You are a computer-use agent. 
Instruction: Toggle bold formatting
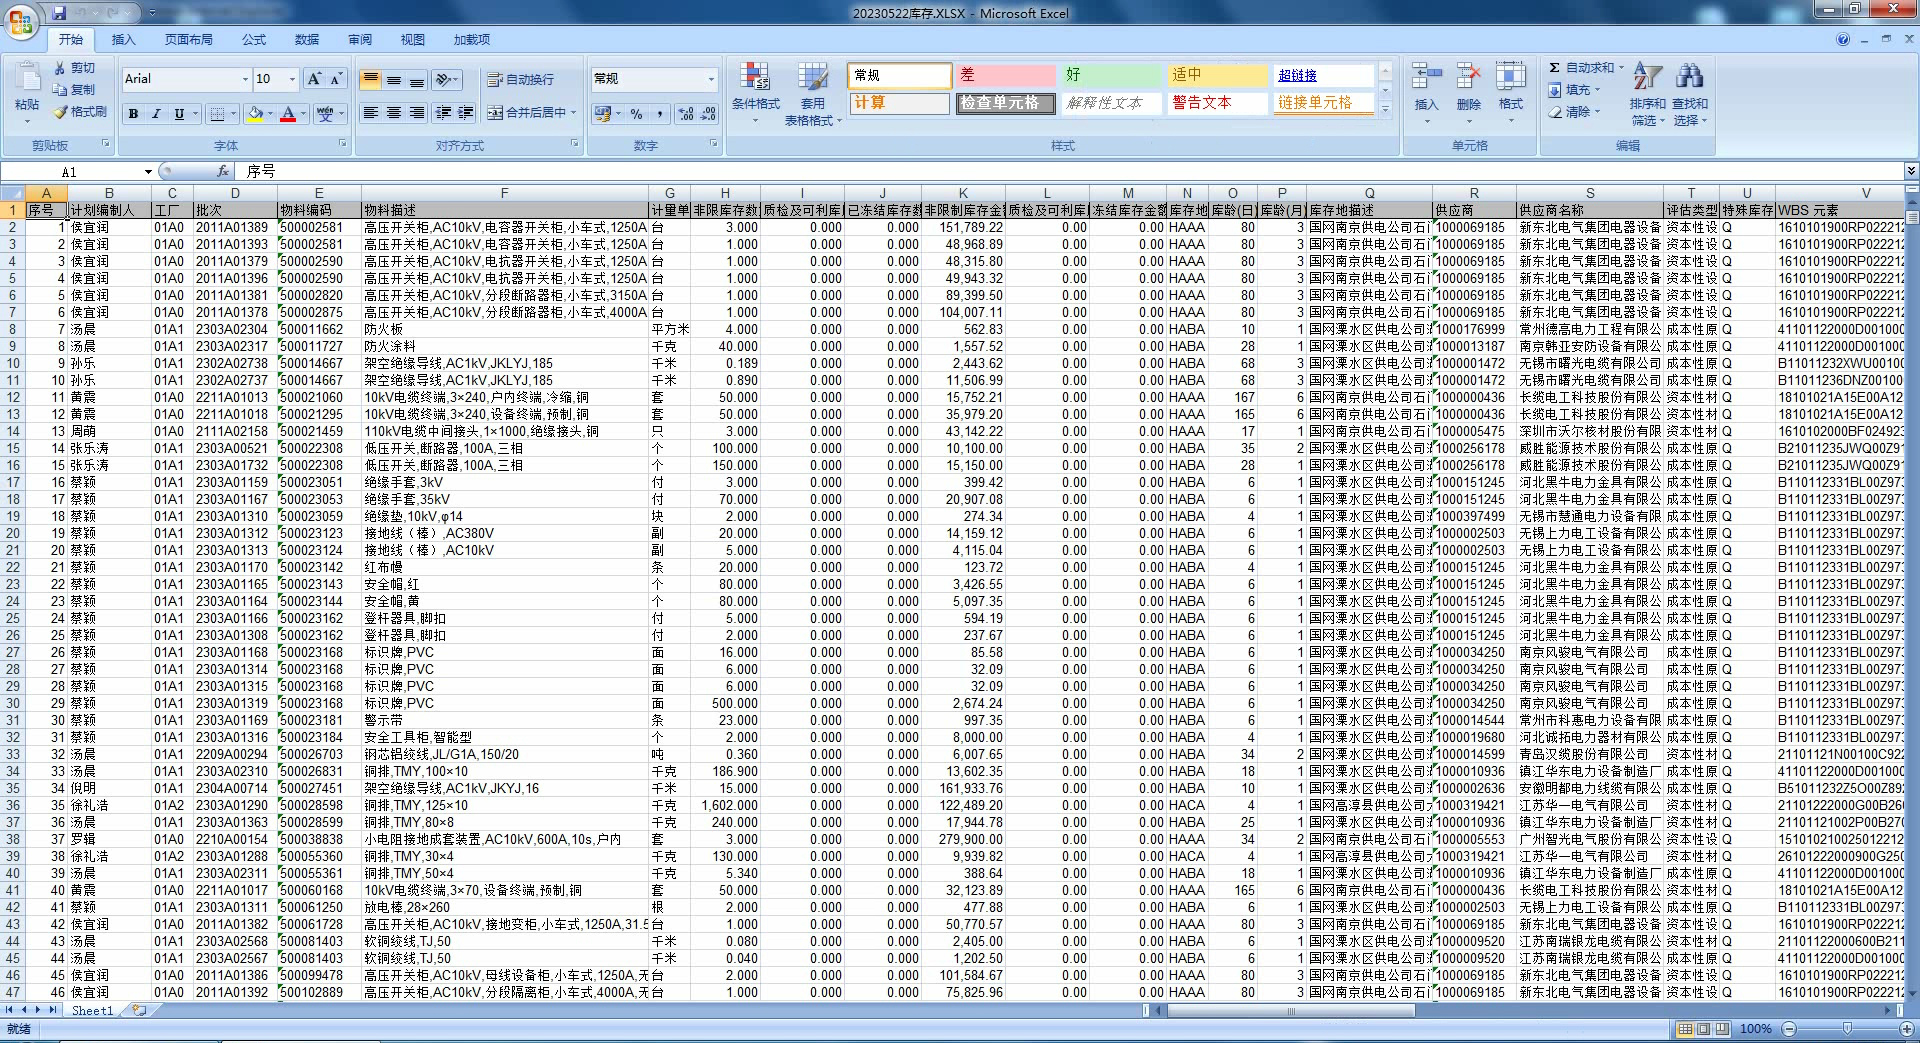point(133,114)
